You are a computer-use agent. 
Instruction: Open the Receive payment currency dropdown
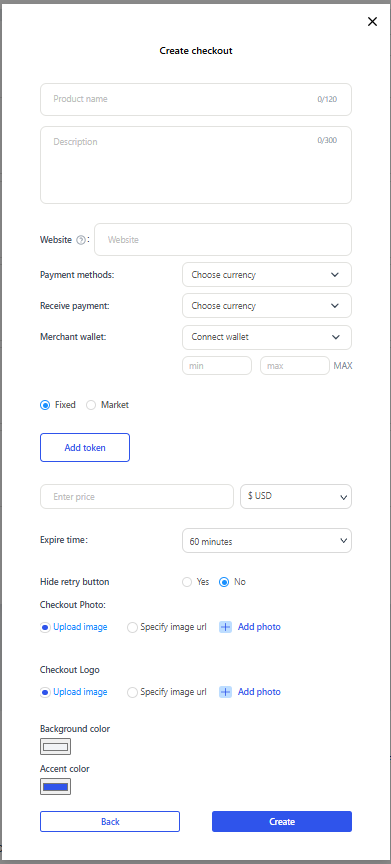click(267, 306)
